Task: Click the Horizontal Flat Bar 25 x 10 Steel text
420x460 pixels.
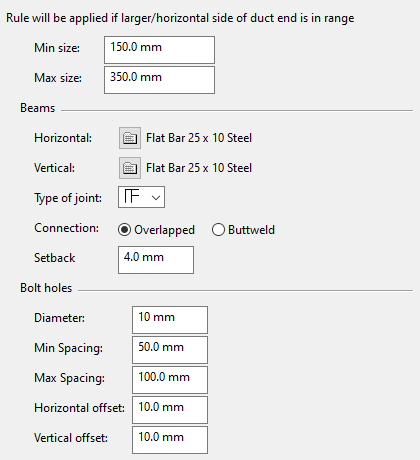Action: 199,138
